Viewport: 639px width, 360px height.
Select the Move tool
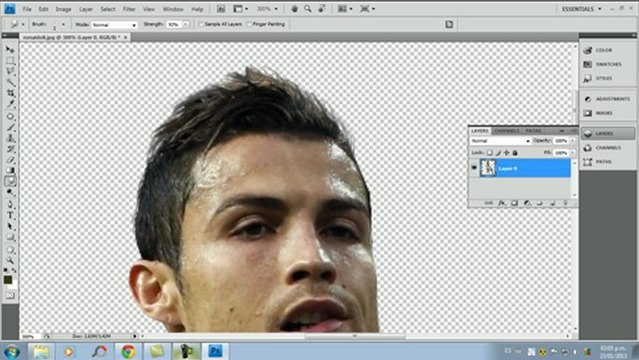click(10, 50)
